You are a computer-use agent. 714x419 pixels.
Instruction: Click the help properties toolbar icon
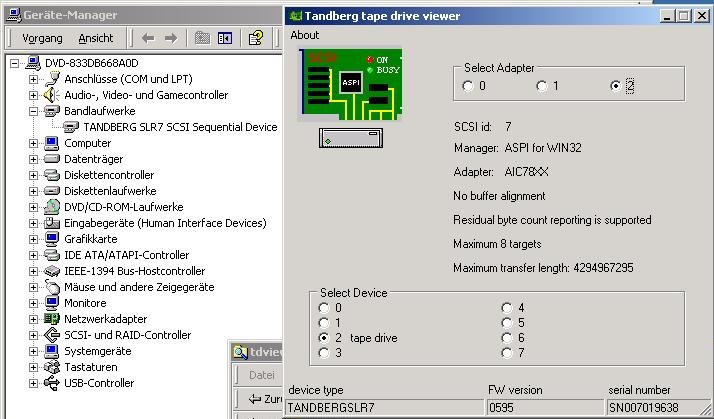tap(256, 38)
